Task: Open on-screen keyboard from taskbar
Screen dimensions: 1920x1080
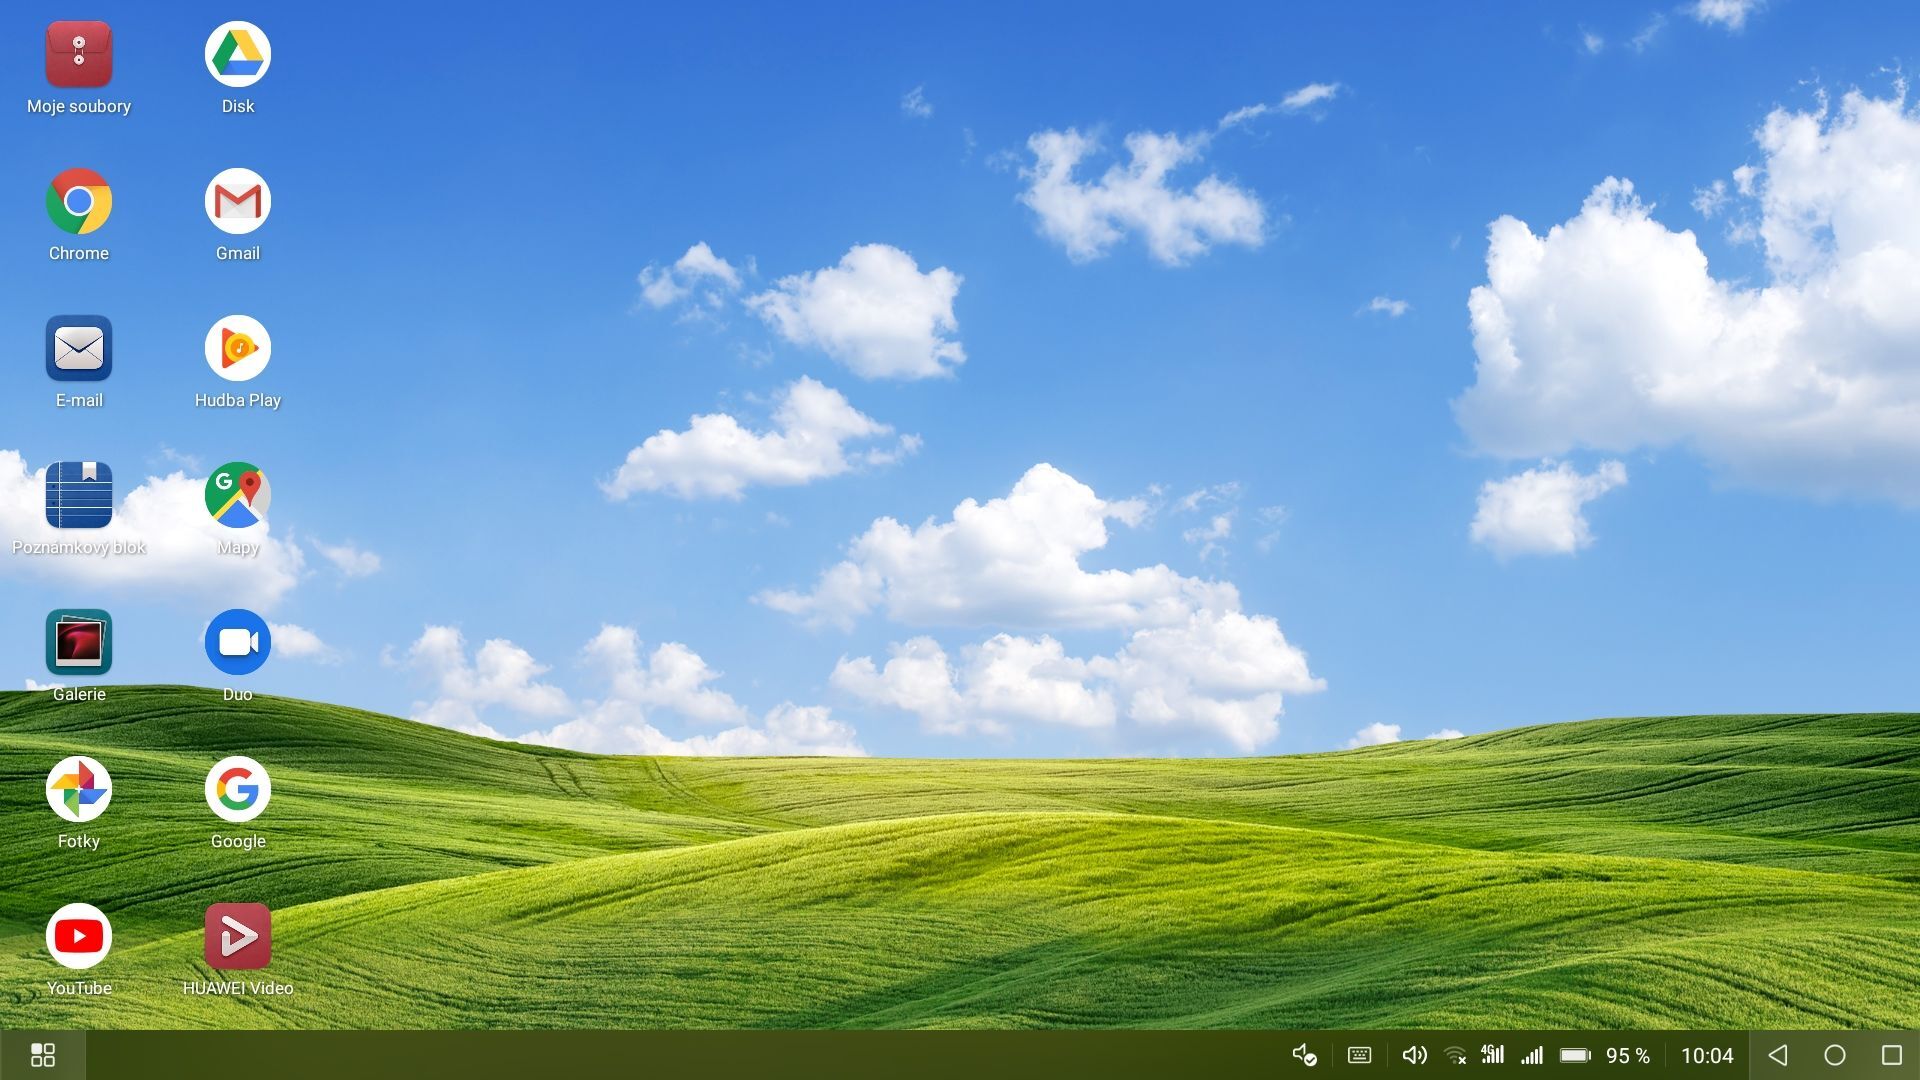Action: (x=1359, y=1055)
